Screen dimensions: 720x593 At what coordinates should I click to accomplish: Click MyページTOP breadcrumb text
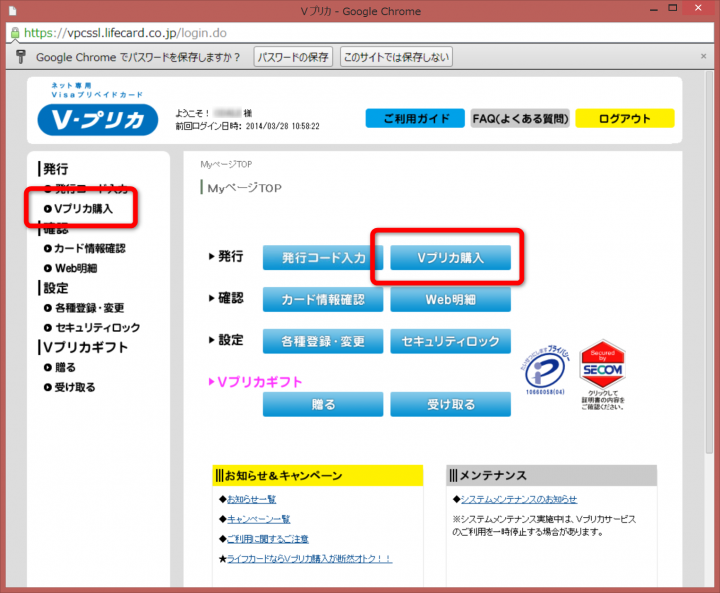[x=226, y=164]
